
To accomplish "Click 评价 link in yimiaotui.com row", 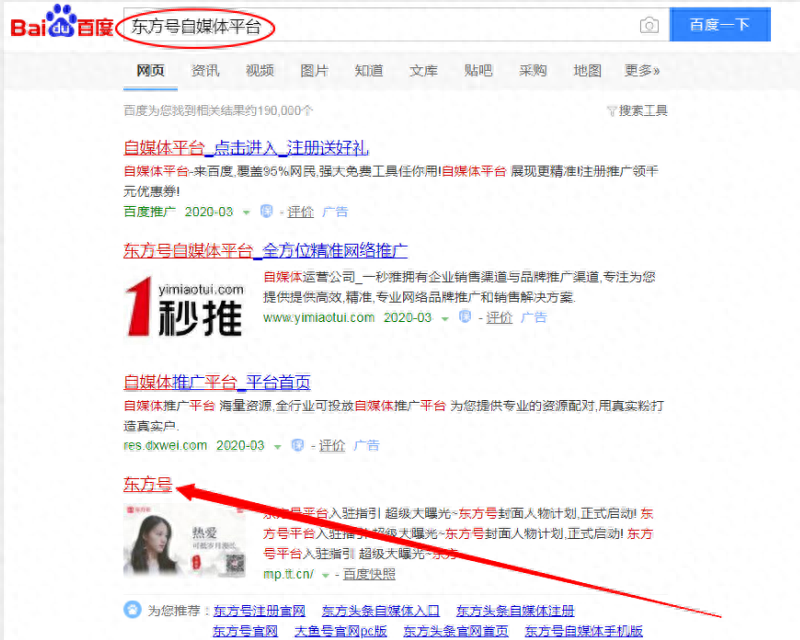I will coord(499,317).
